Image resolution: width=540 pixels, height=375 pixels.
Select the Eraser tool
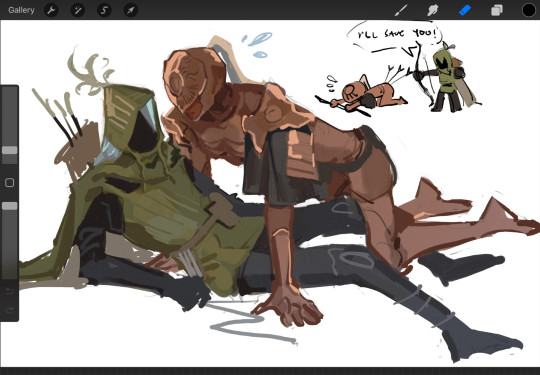(465, 10)
